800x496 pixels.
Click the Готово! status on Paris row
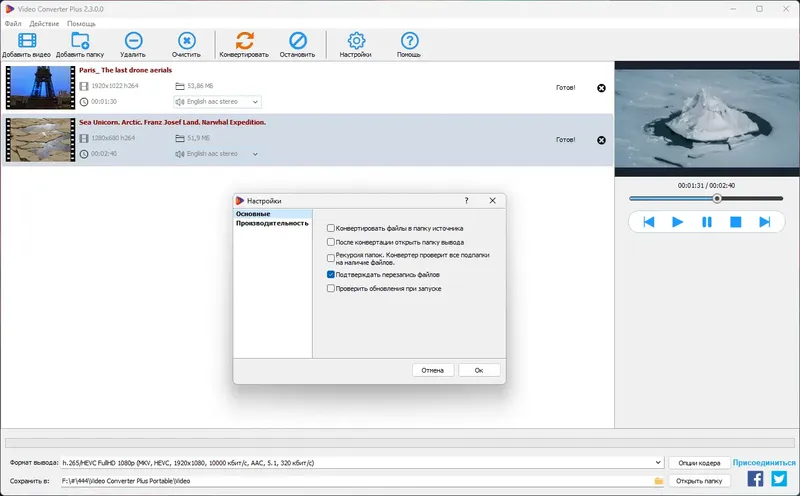click(x=565, y=87)
